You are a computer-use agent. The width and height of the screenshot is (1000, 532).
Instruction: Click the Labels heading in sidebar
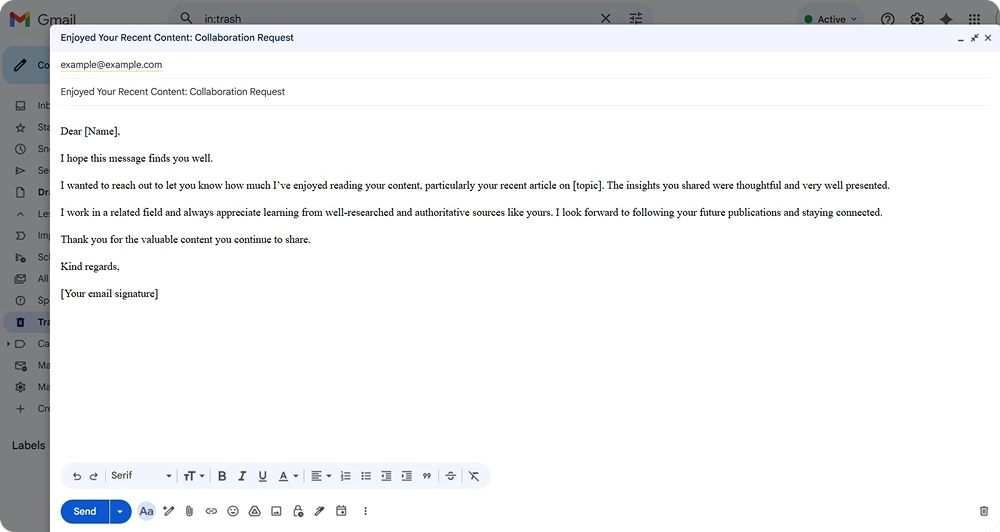(x=29, y=445)
